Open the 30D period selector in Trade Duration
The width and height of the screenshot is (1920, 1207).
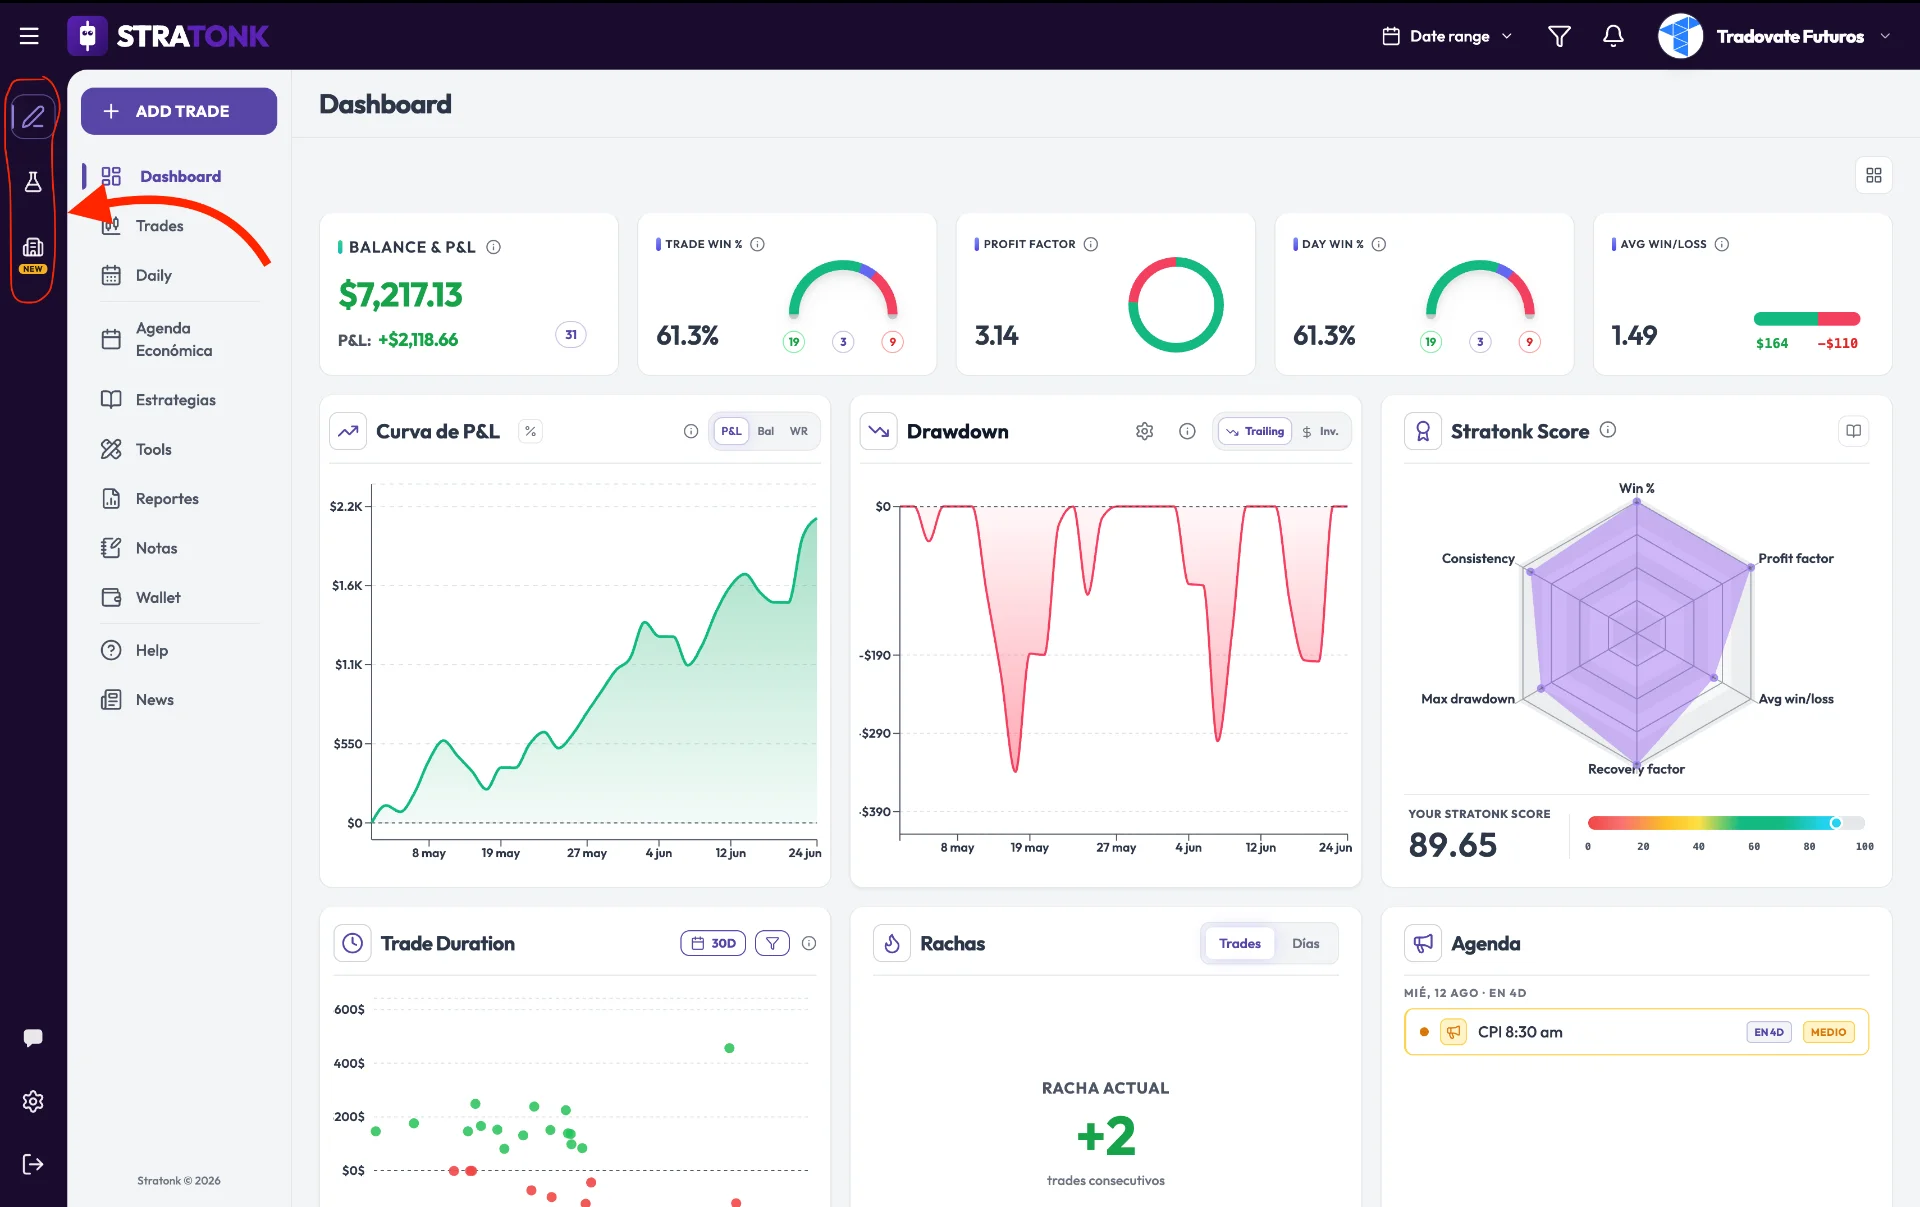click(x=713, y=943)
